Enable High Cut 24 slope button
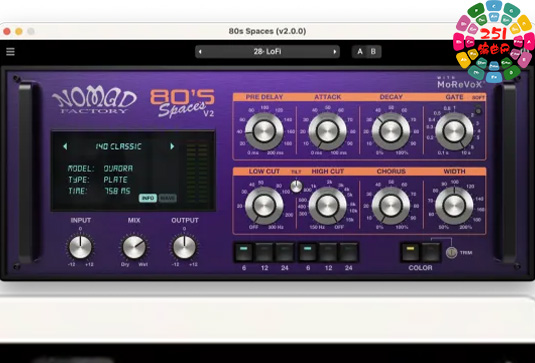The width and height of the screenshot is (535, 363). point(348,252)
